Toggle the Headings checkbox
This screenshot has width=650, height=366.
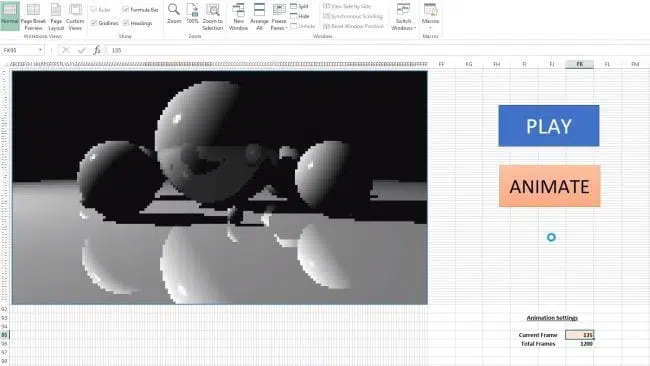pyautogui.click(x=126, y=23)
